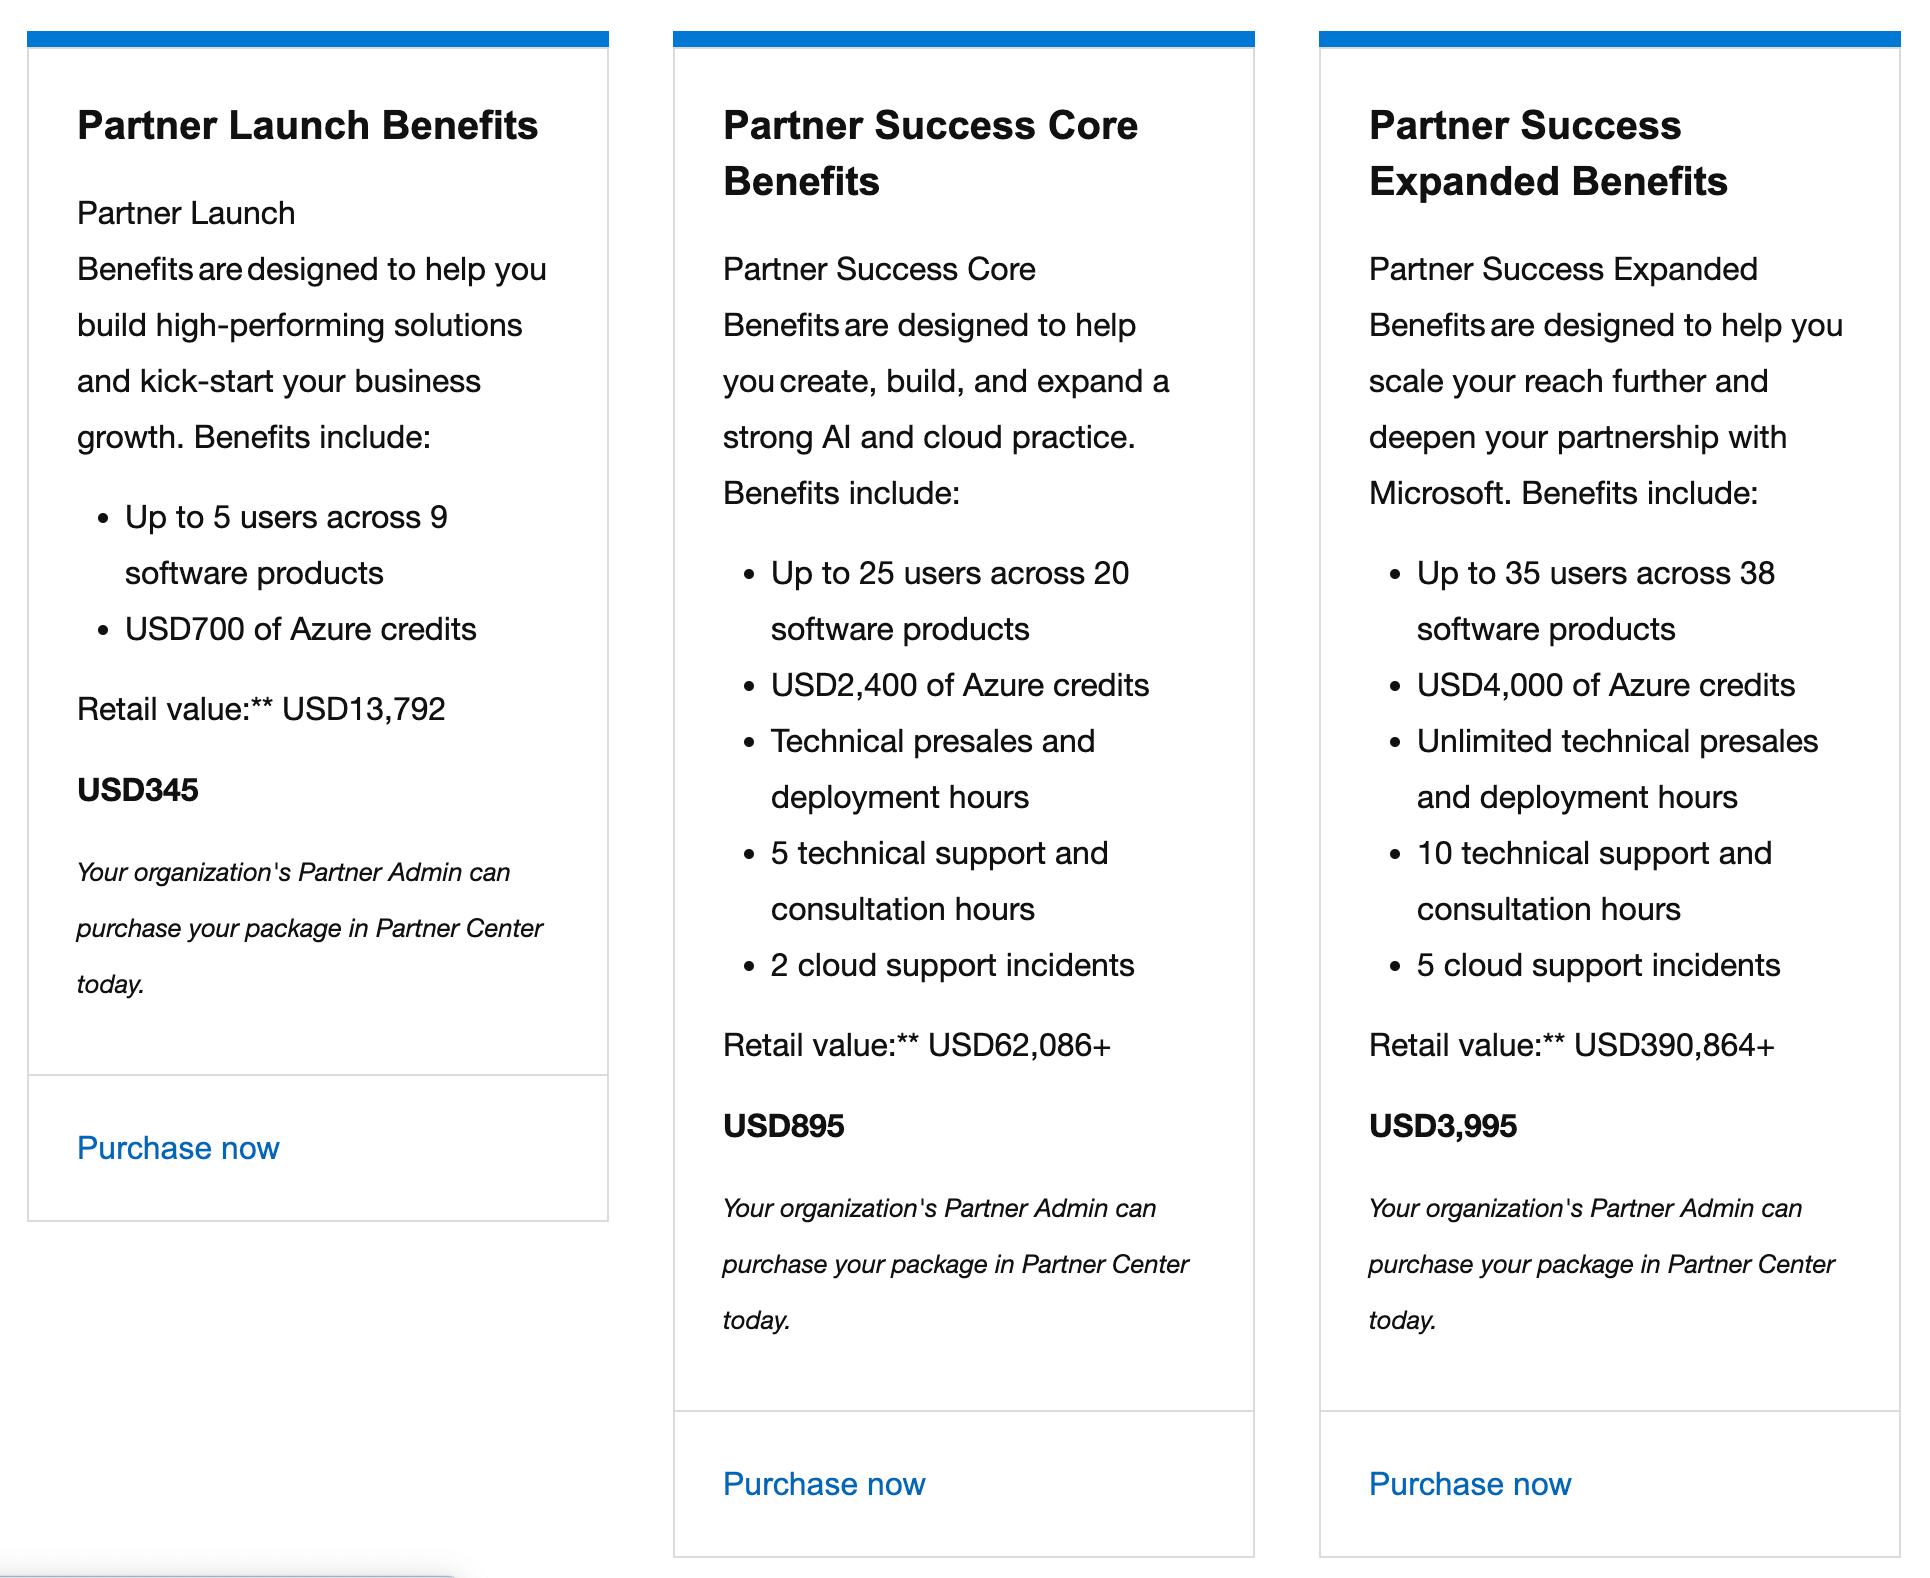Click Purchase now under Partner Success Core Benefits
This screenshot has height=1578, width=1930.
[823, 1484]
